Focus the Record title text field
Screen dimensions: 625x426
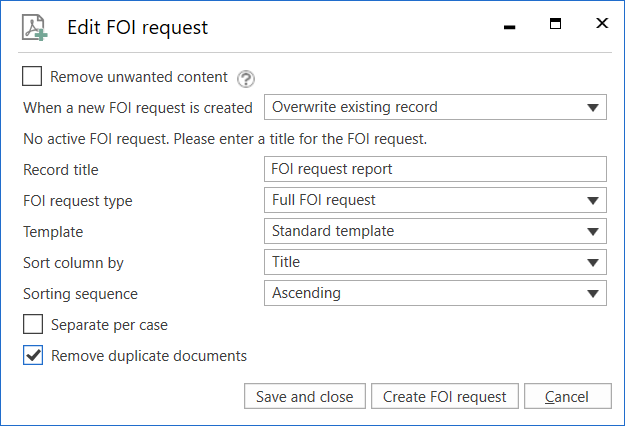(x=435, y=169)
